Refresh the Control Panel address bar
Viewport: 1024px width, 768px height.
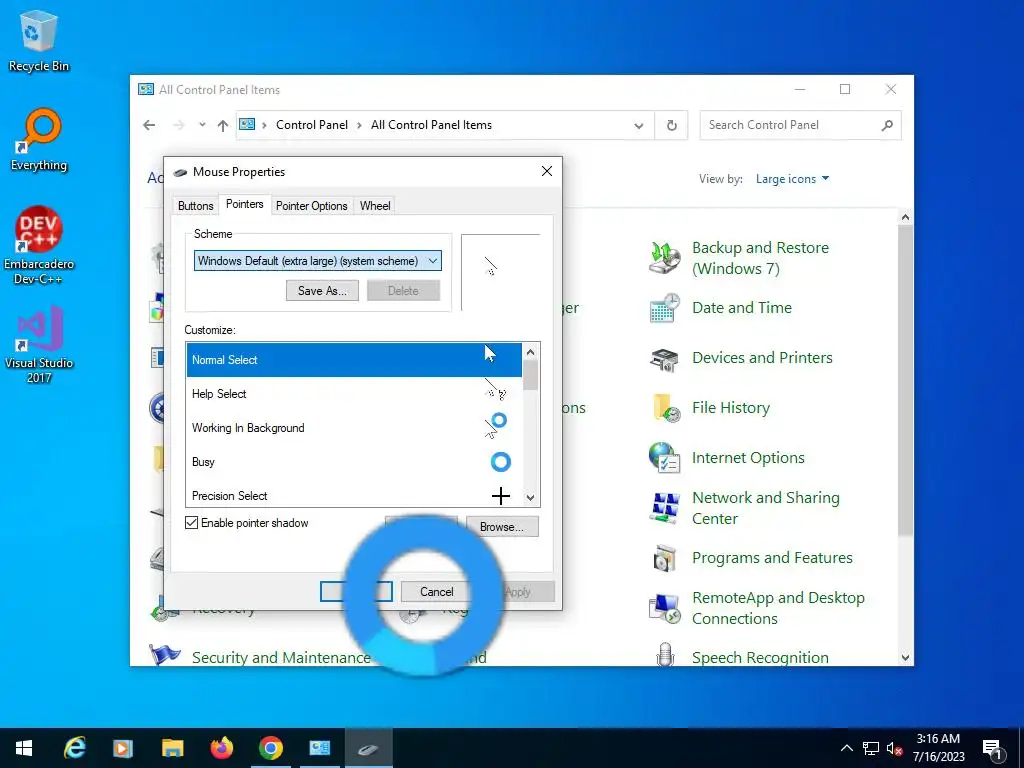(x=671, y=125)
